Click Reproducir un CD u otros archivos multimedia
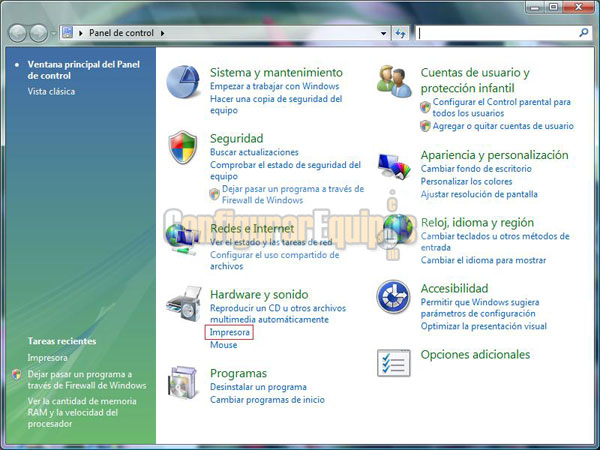 click(x=278, y=314)
